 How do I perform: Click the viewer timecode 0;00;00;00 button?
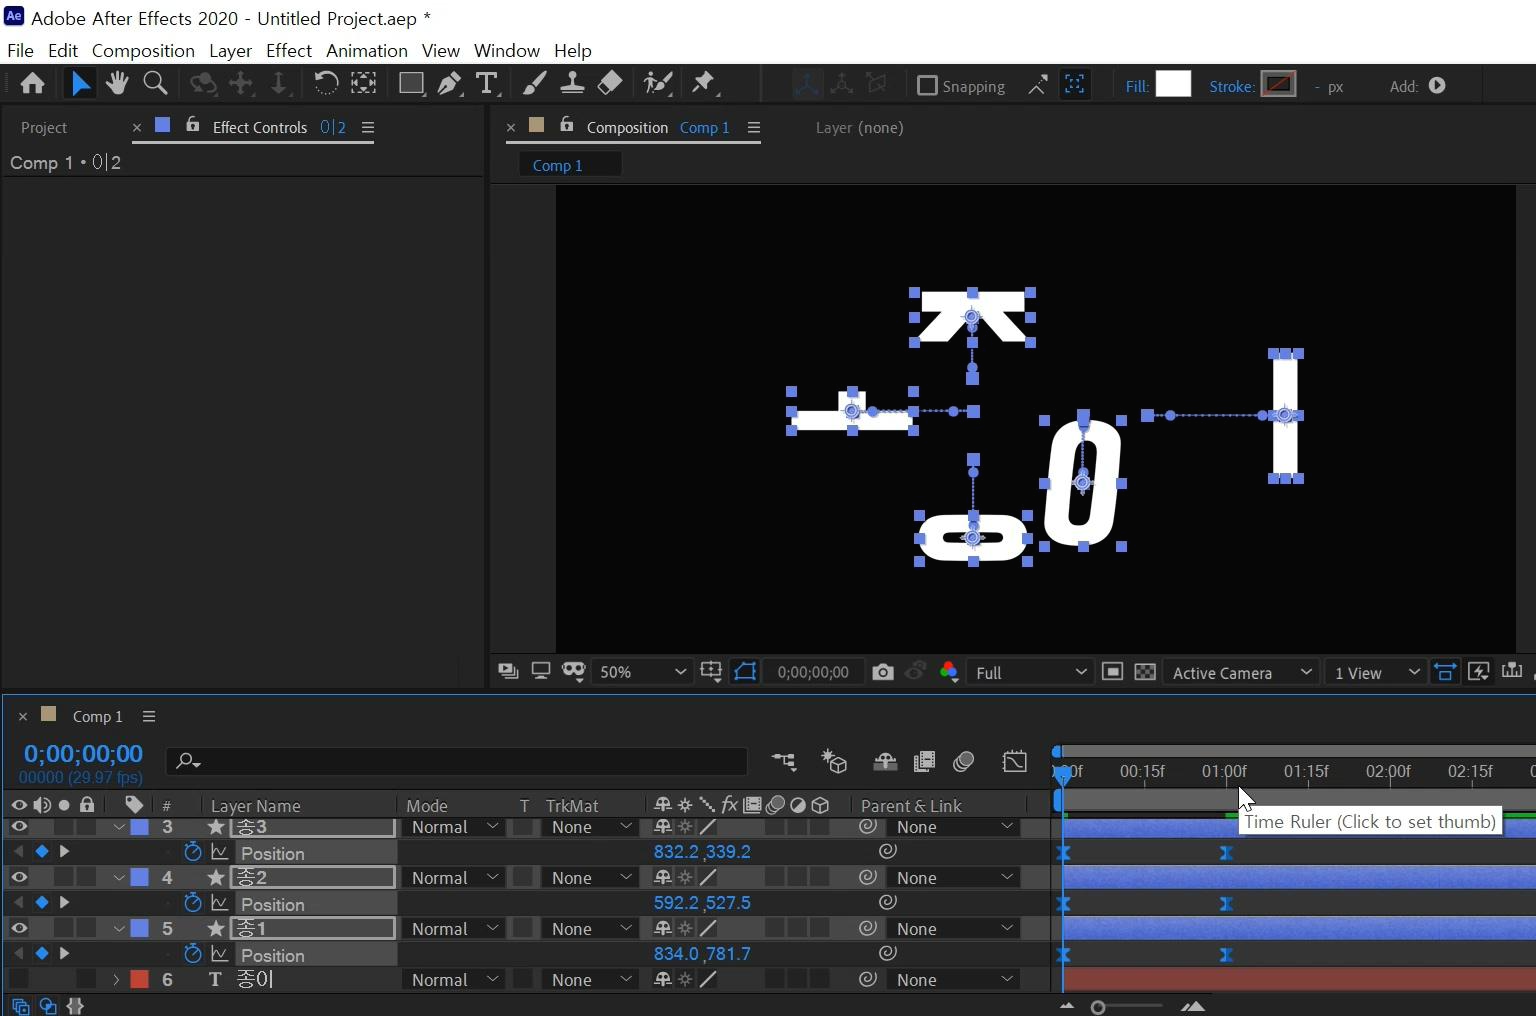pos(813,672)
